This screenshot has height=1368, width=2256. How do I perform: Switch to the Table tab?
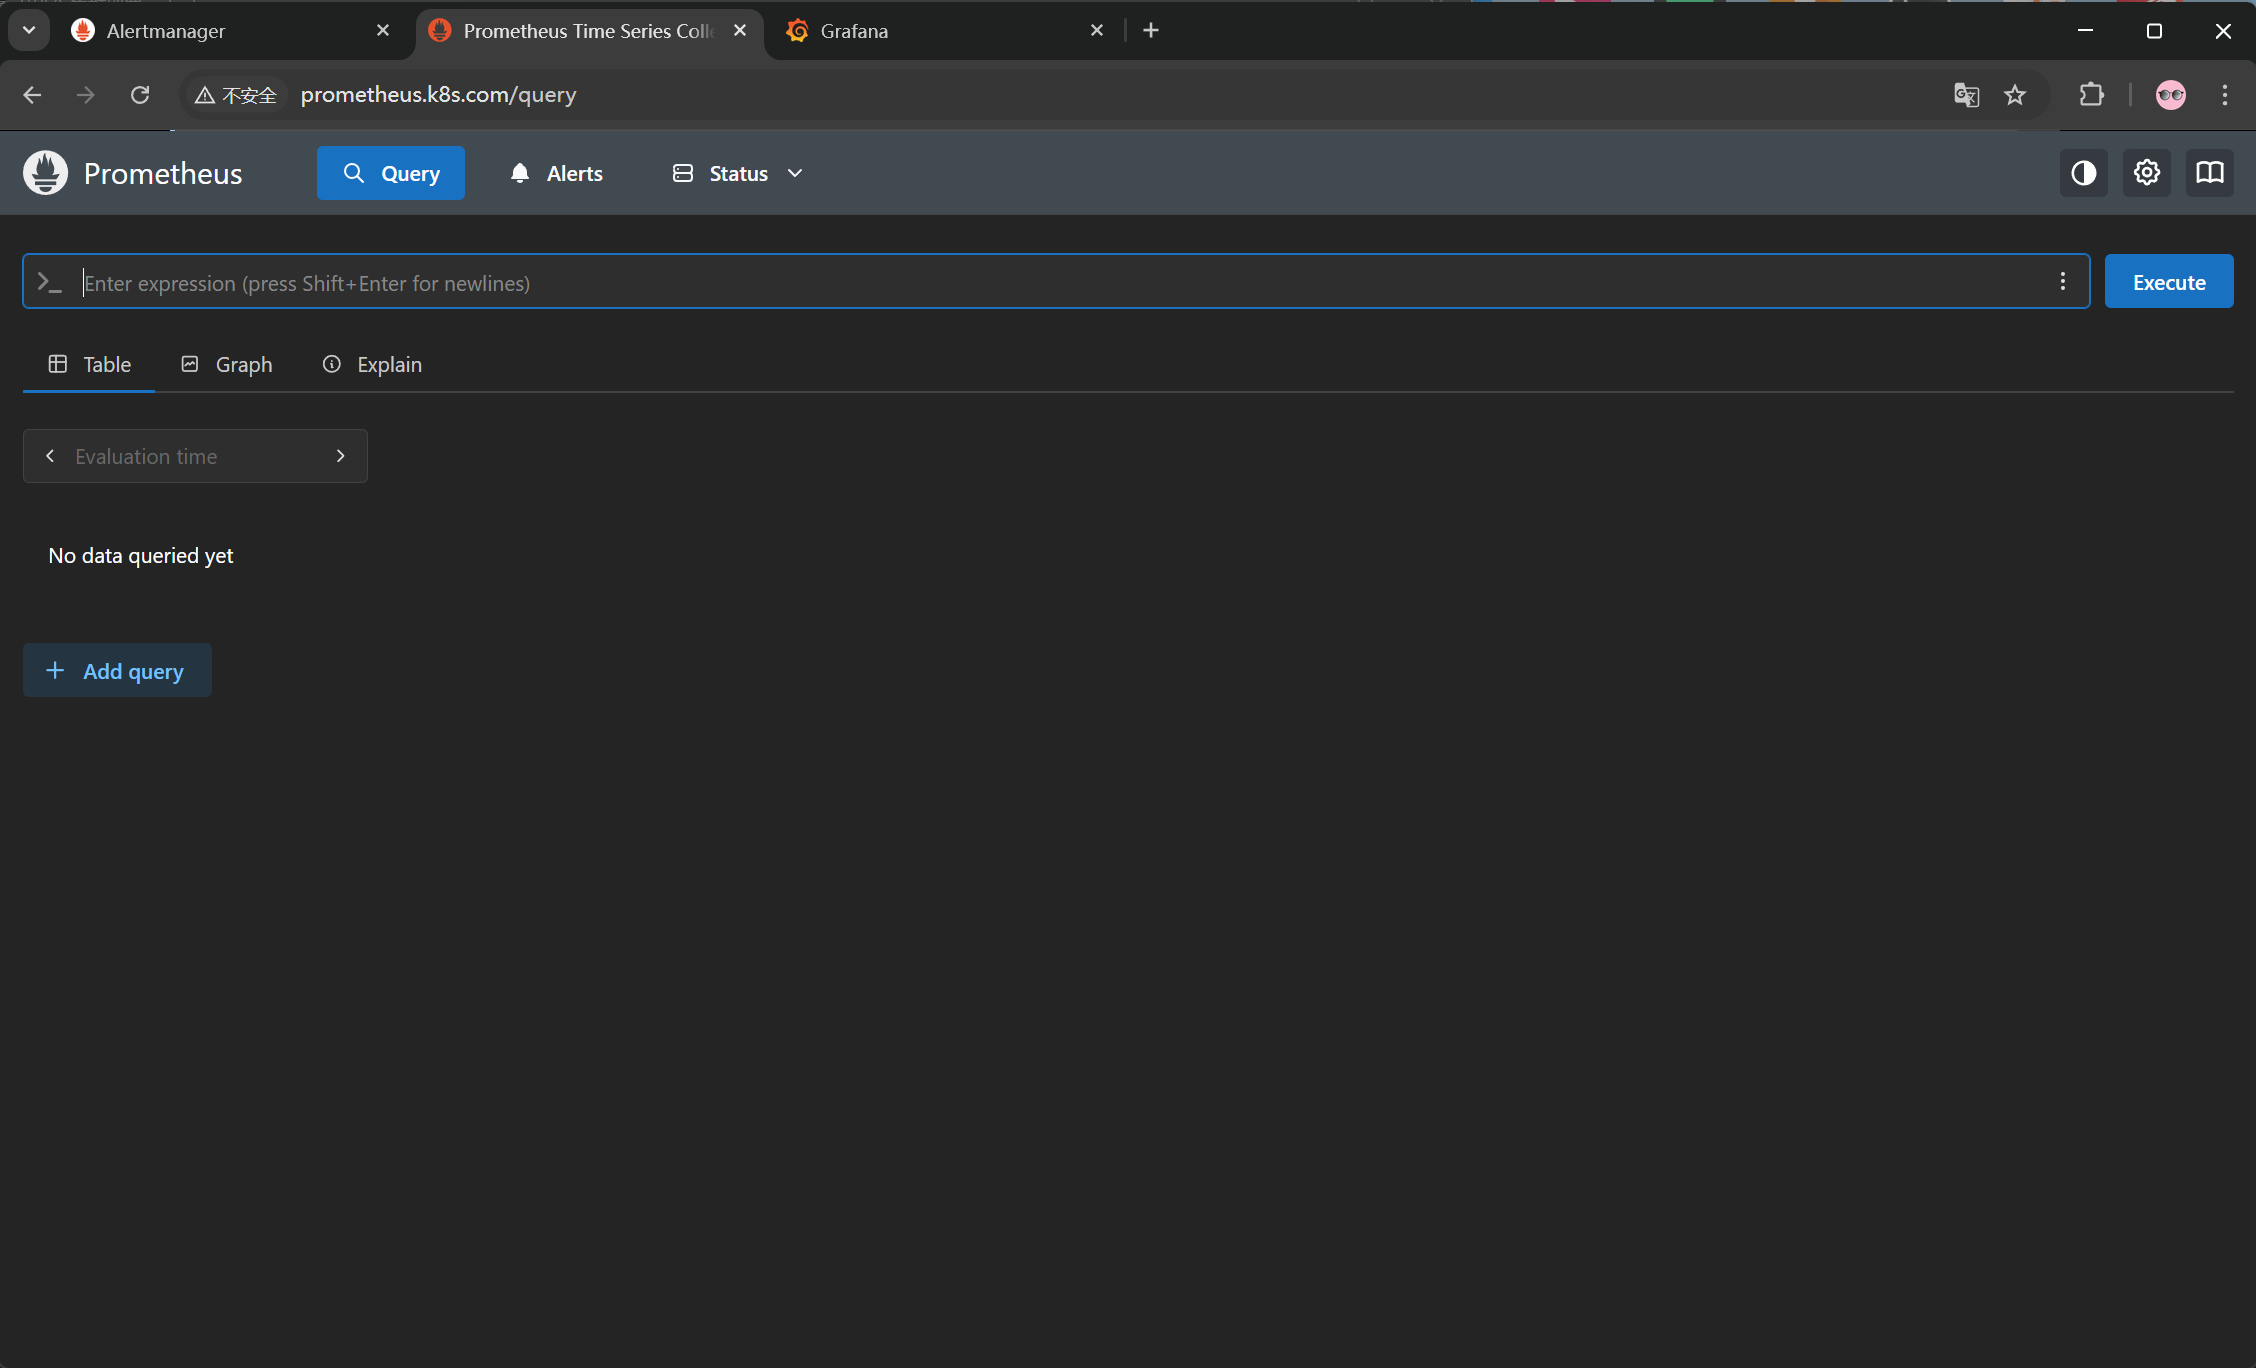[x=89, y=365]
